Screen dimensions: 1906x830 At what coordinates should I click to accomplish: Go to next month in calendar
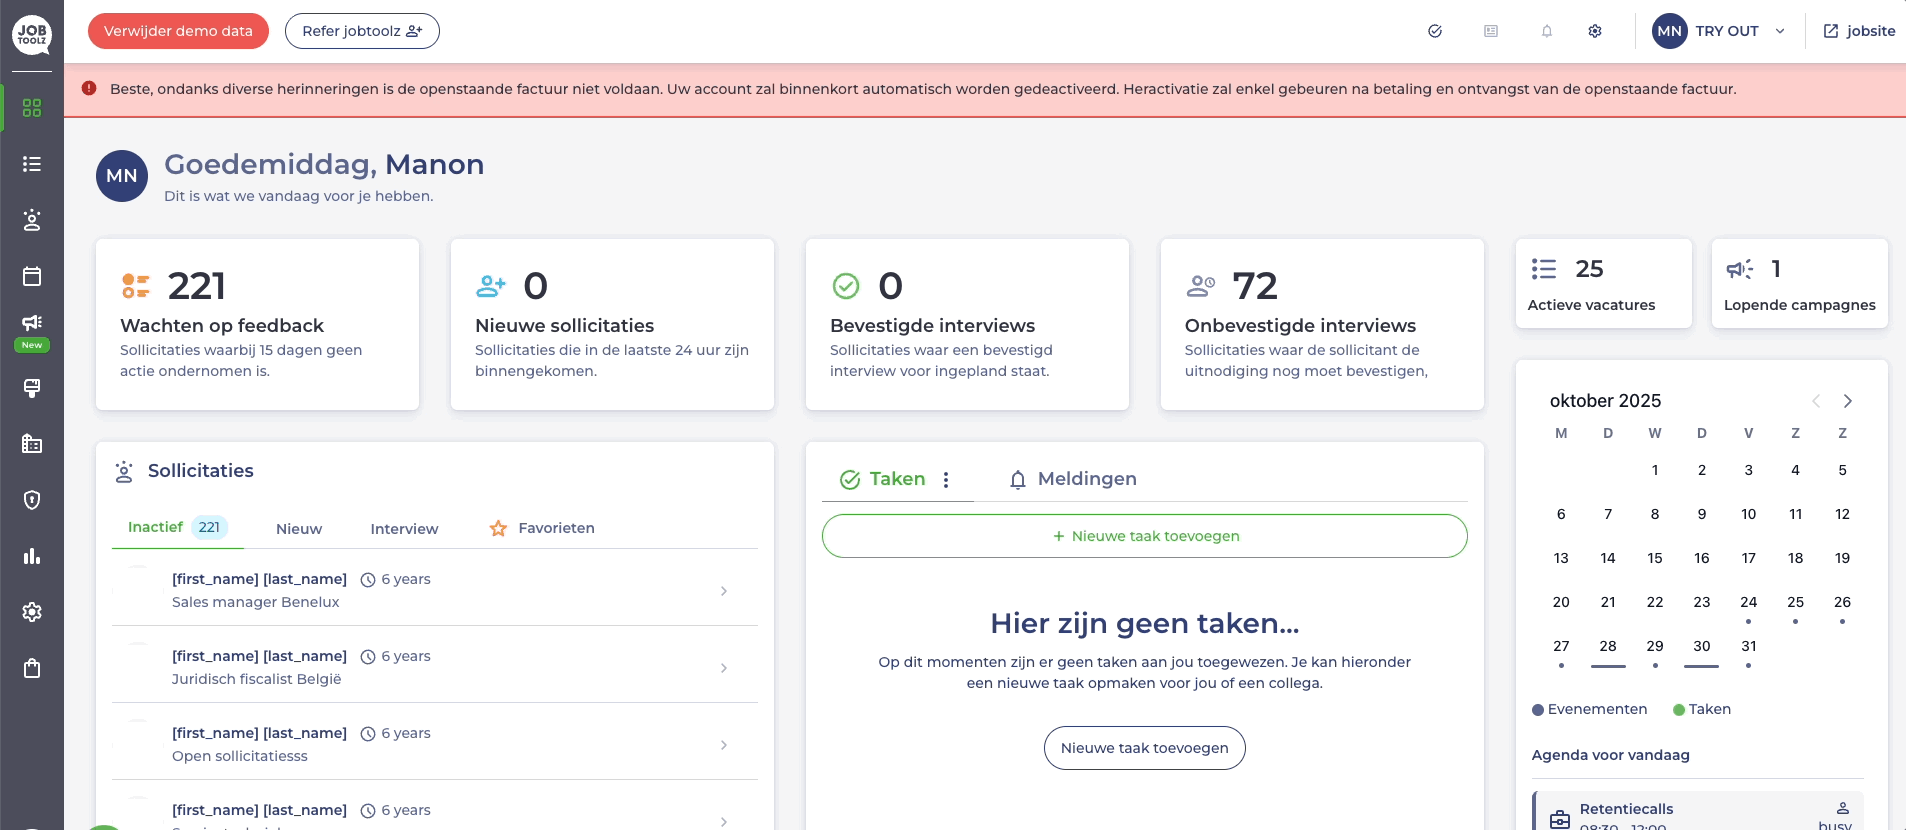tap(1847, 401)
